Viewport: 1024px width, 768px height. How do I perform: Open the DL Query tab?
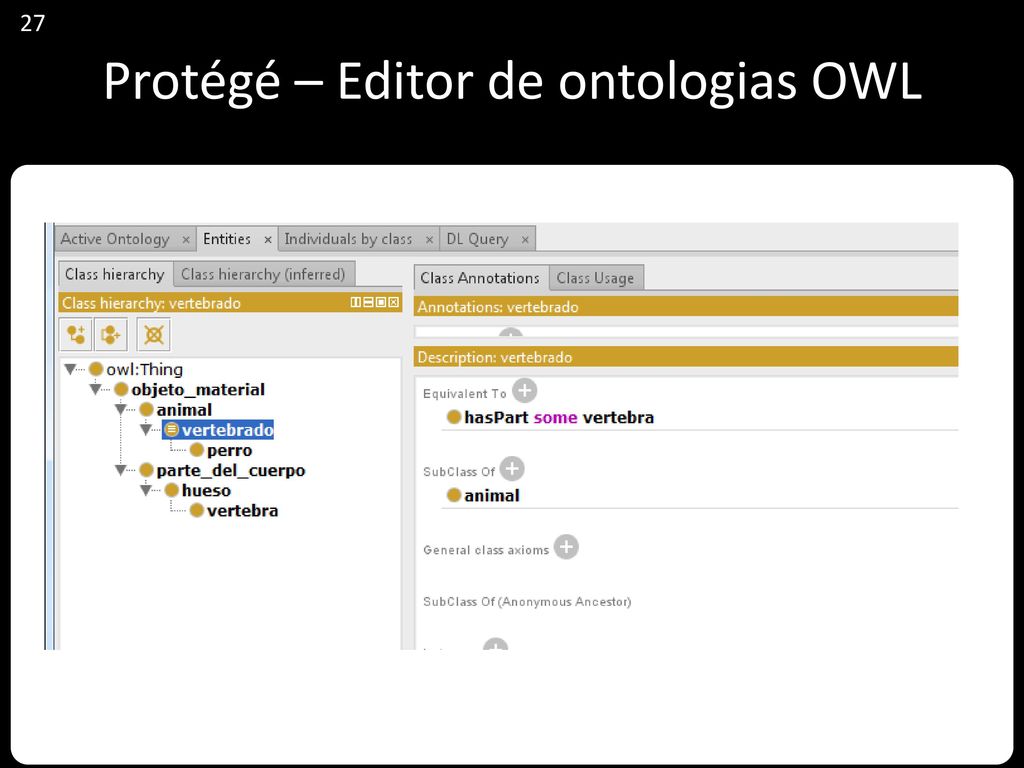click(x=477, y=239)
